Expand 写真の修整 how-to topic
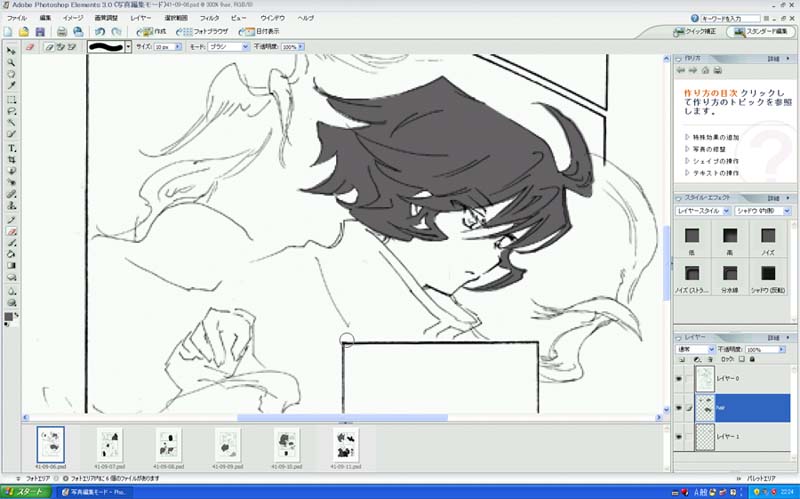This screenshot has width=800, height=499. click(706, 149)
